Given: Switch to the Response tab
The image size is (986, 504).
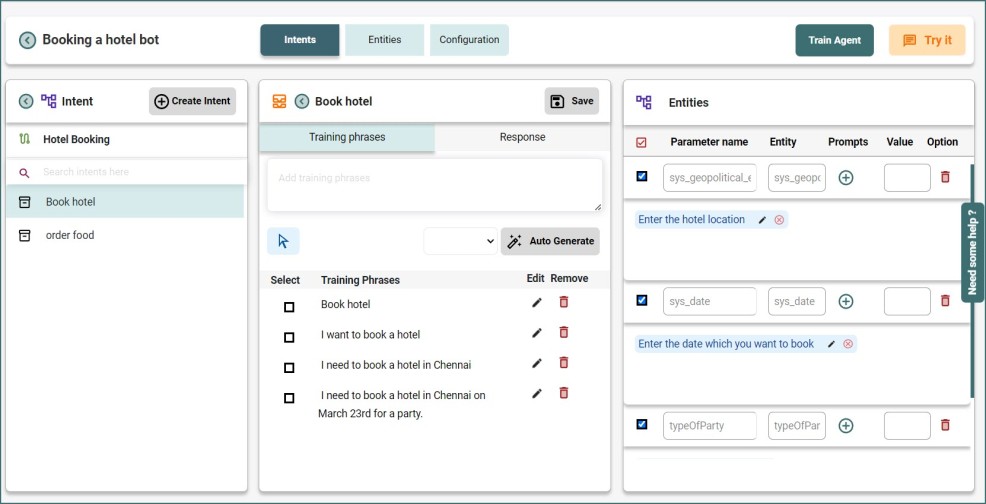Looking at the screenshot, I should 522,137.
